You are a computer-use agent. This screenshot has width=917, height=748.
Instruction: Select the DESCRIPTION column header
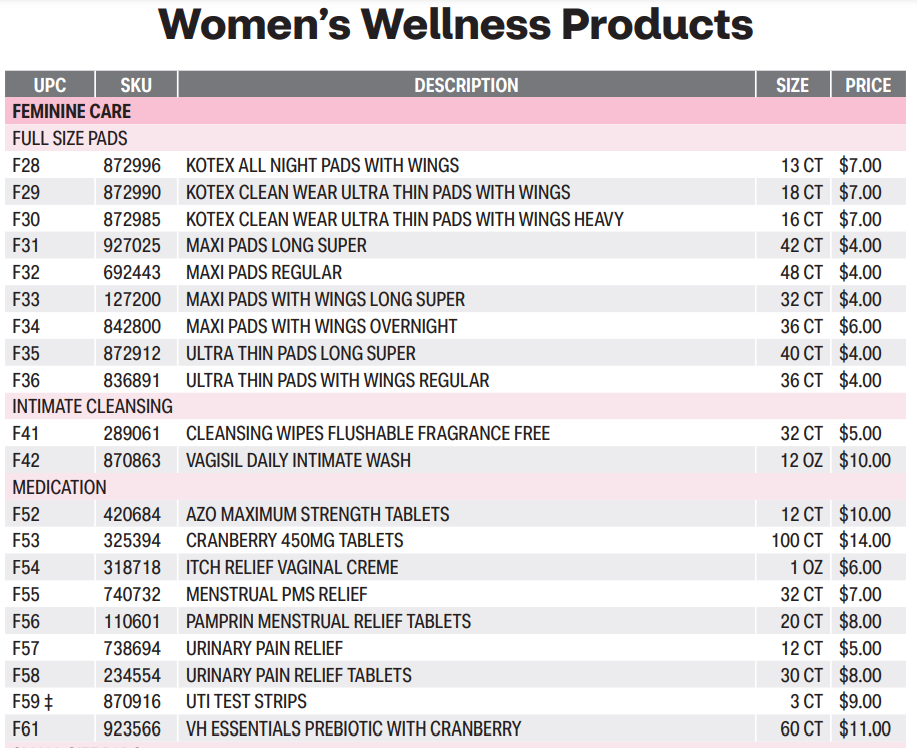(466, 85)
